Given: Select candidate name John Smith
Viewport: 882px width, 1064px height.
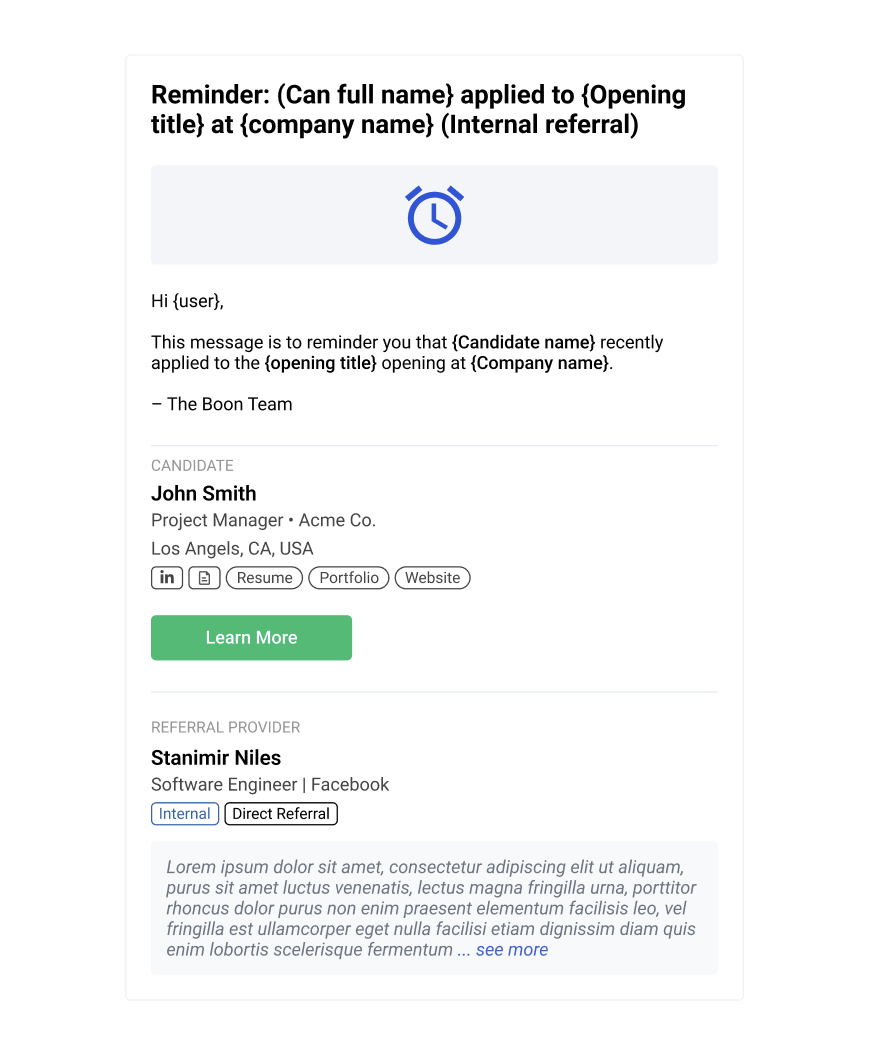Looking at the screenshot, I should (x=204, y=493).
